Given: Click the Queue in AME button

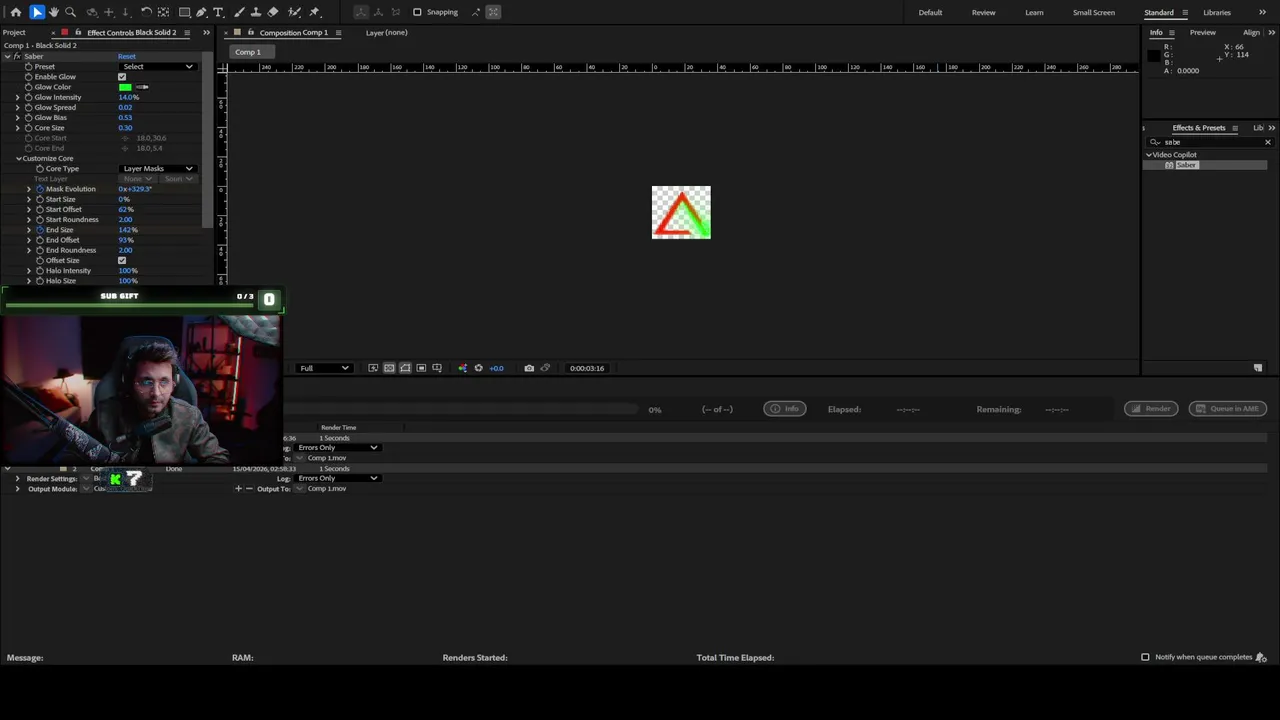Looking at the screenshot, I should tap(1228, 409).
